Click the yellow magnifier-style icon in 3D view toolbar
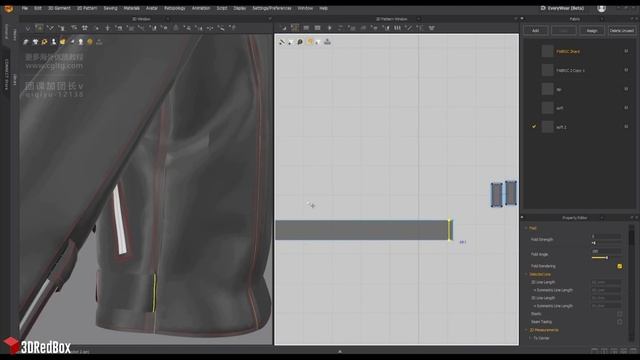 (x=44, y=42)
